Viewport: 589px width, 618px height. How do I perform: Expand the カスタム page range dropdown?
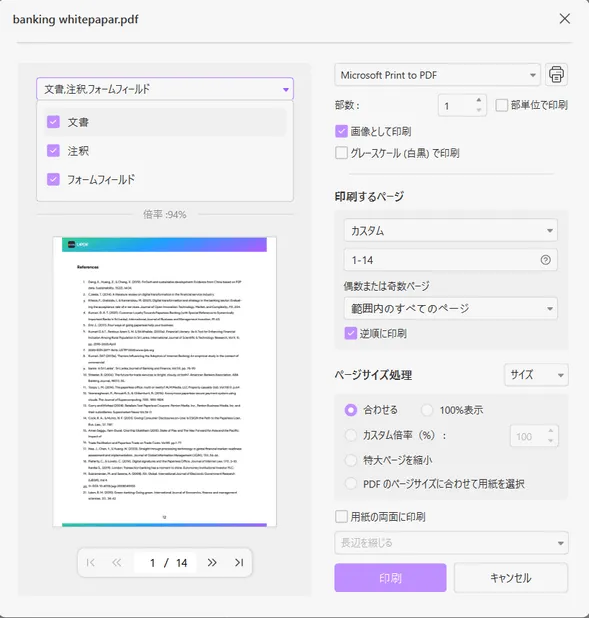pyautogui.click(x=451, y=230)
